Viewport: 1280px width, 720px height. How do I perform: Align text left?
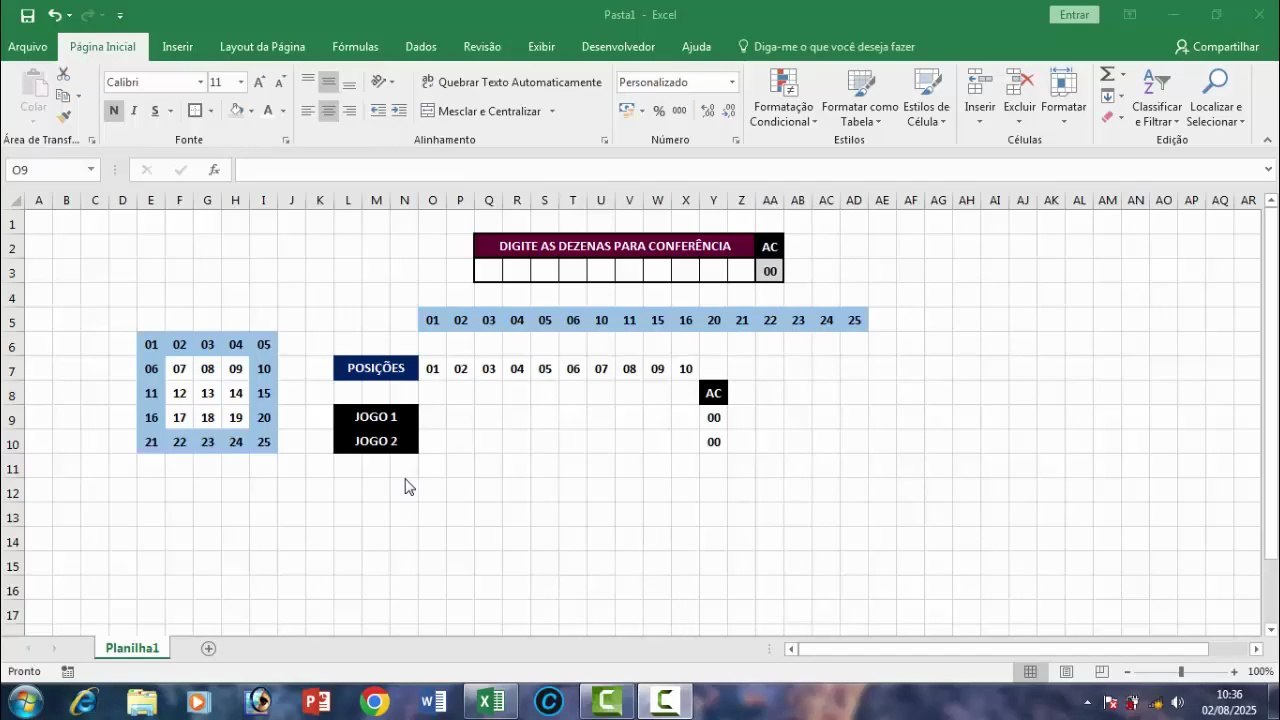point(308,111)
